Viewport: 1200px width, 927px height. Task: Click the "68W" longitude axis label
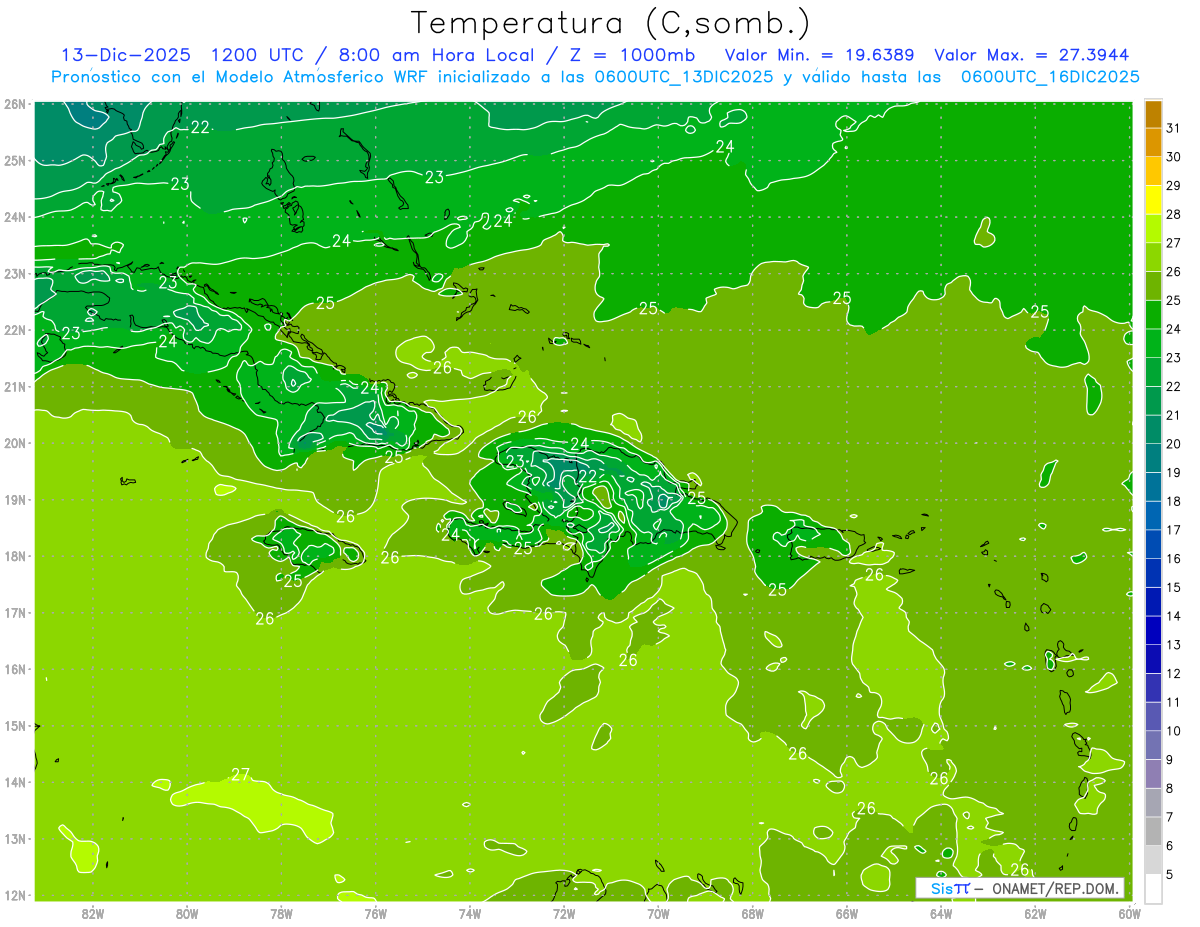pyautogui.click(x=753, y=913)
